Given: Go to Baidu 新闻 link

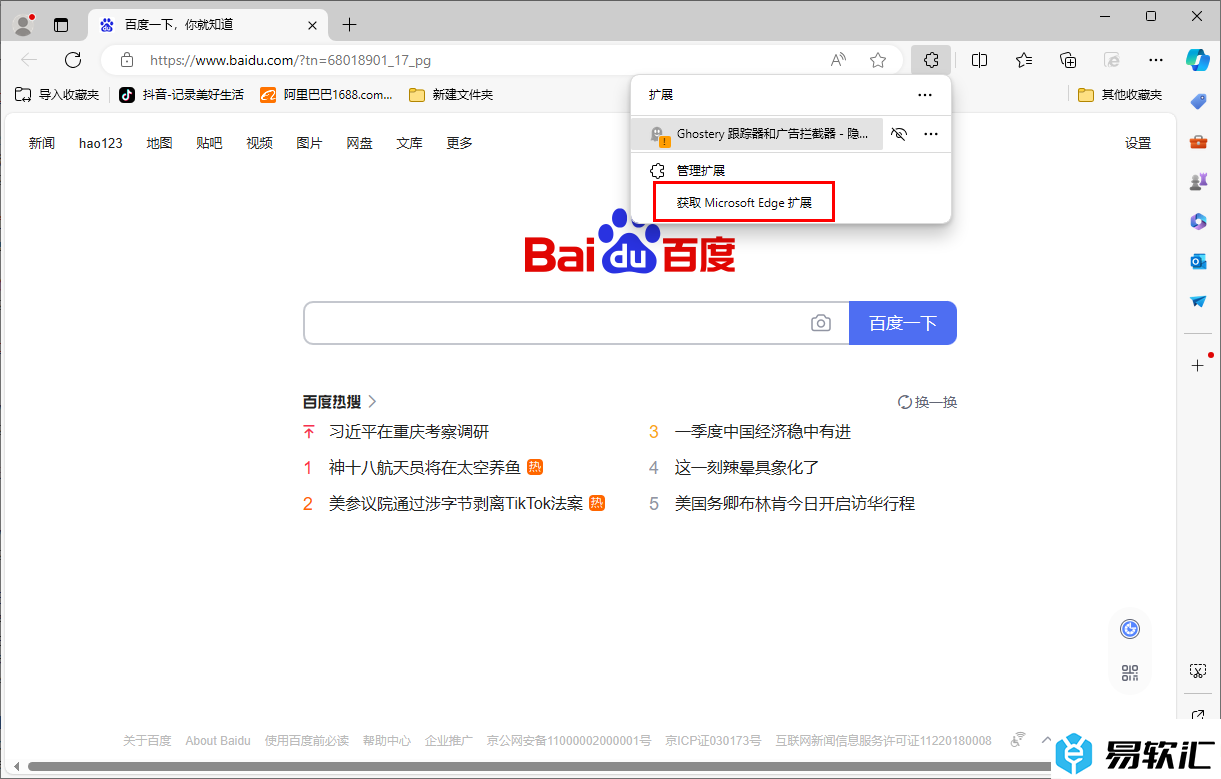Looking at the screenshot, I should (42, 143).
